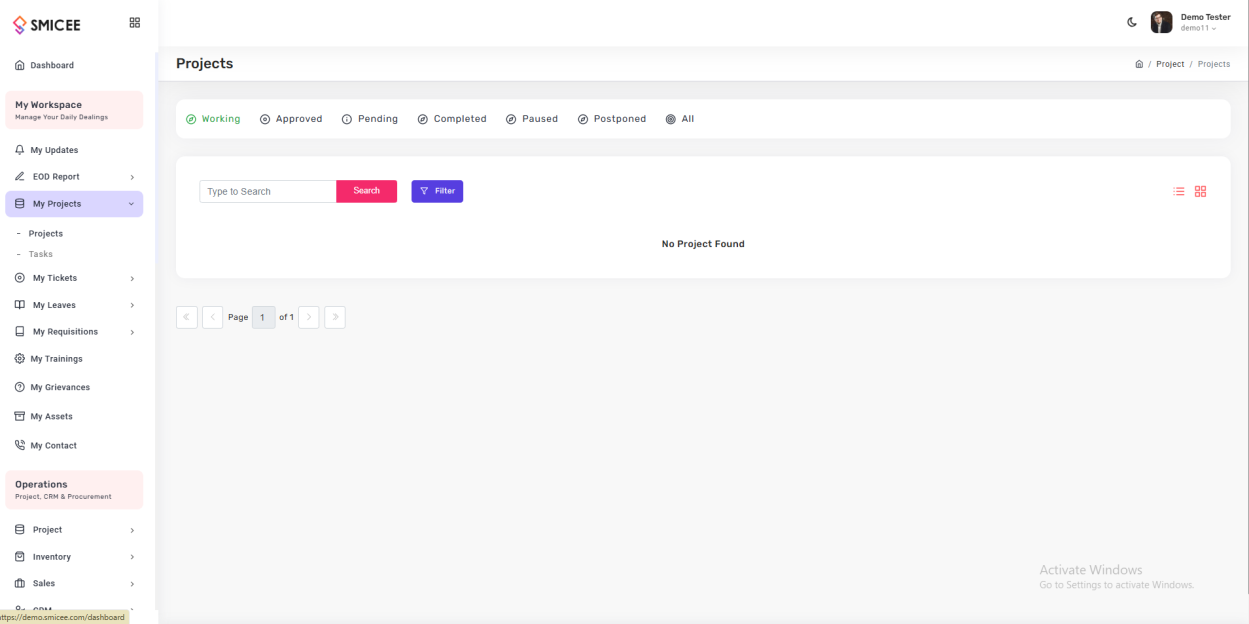The width and height of the screenshot is (1249, 624).
Task: Expand My Tickets chevron
Action: pyautogui.click(x=132, y=278)
